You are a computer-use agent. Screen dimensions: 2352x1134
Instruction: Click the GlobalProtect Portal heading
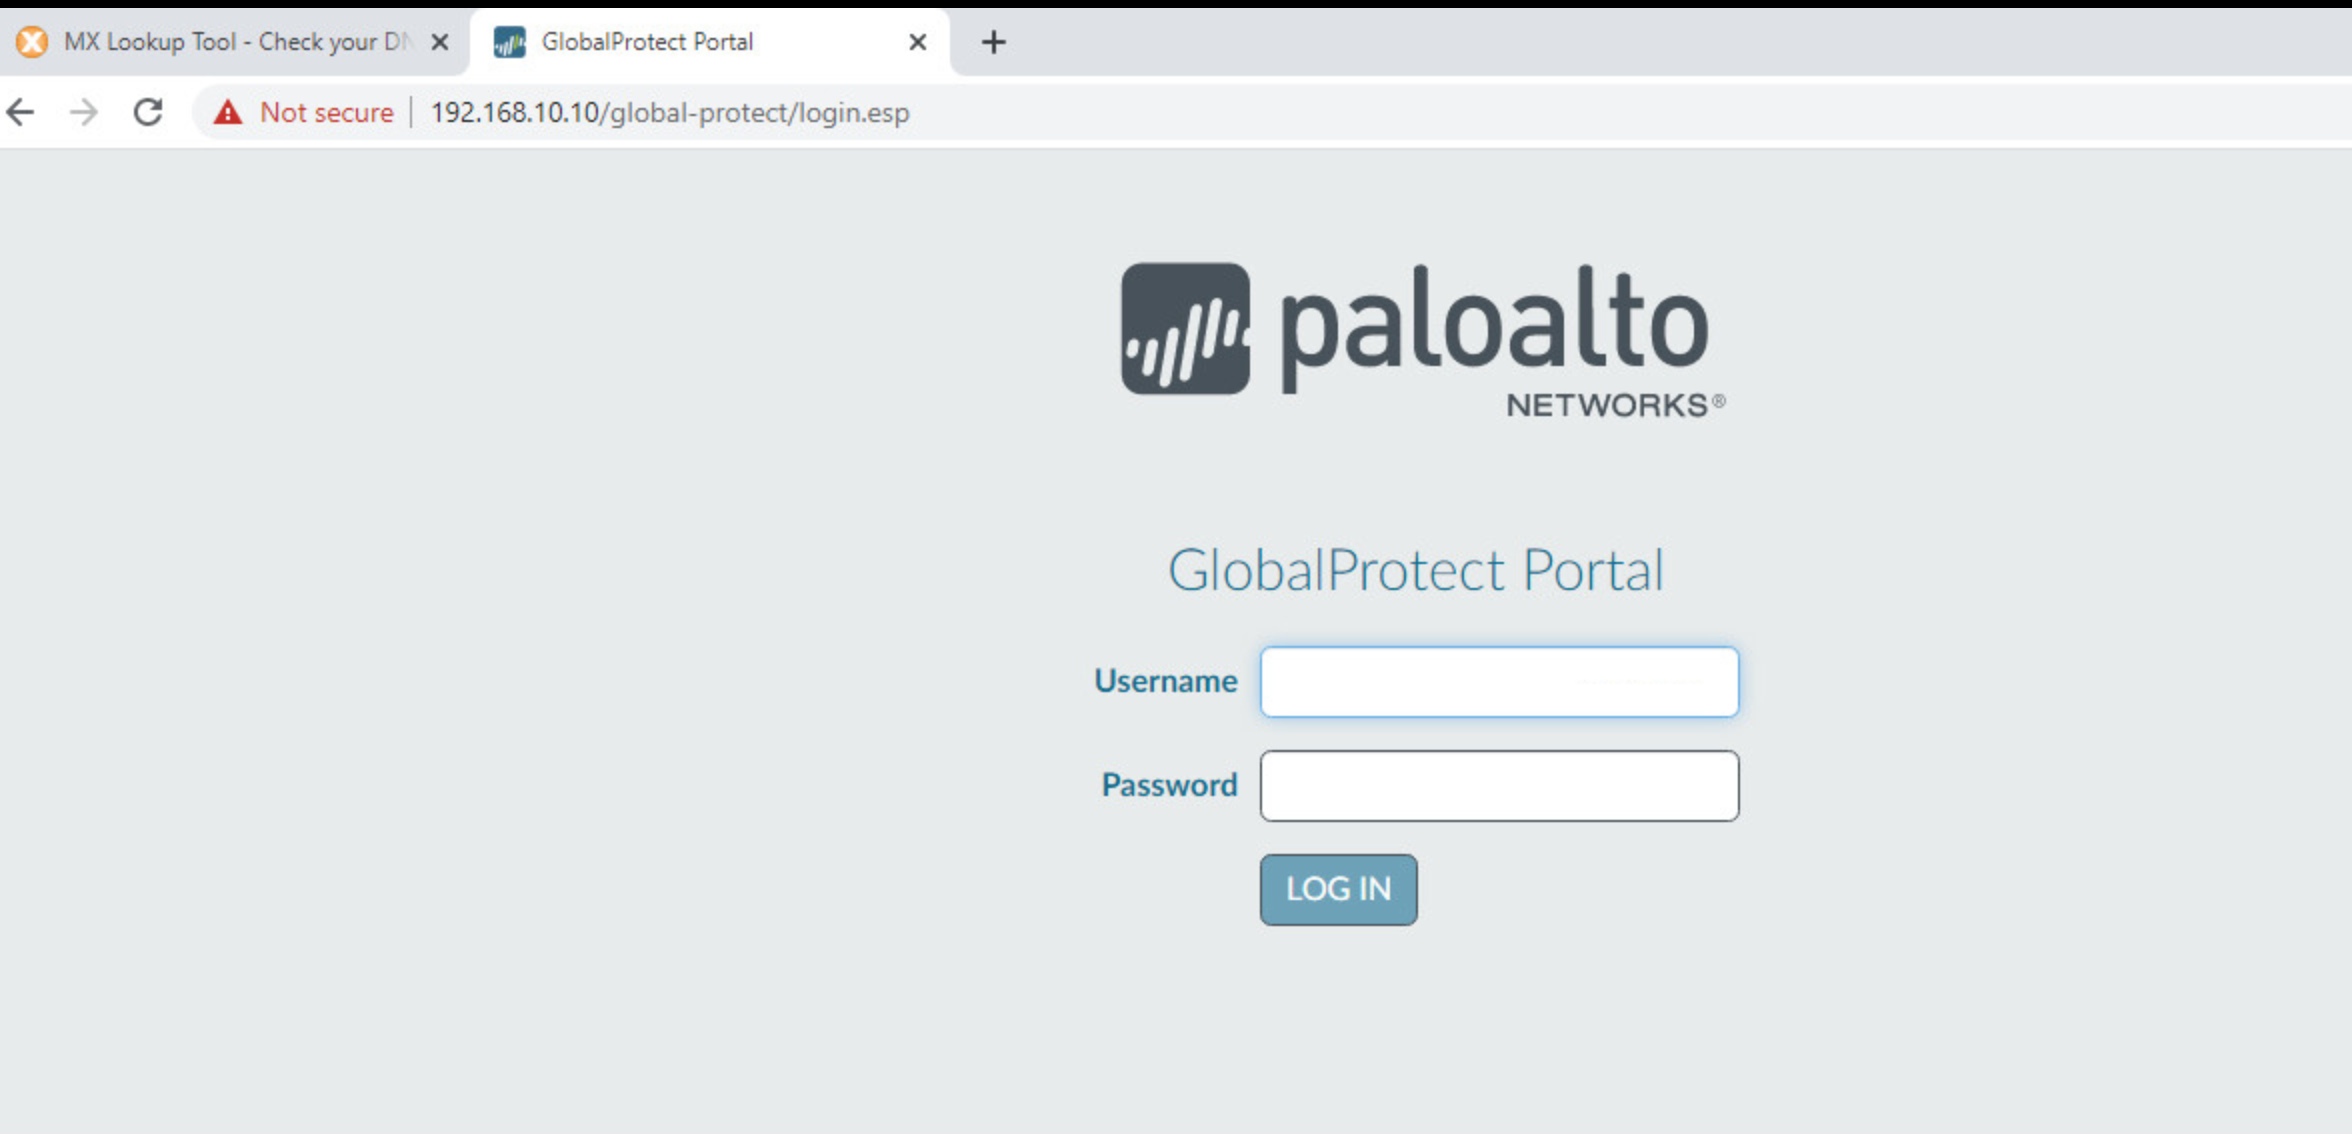(1415, 570)
